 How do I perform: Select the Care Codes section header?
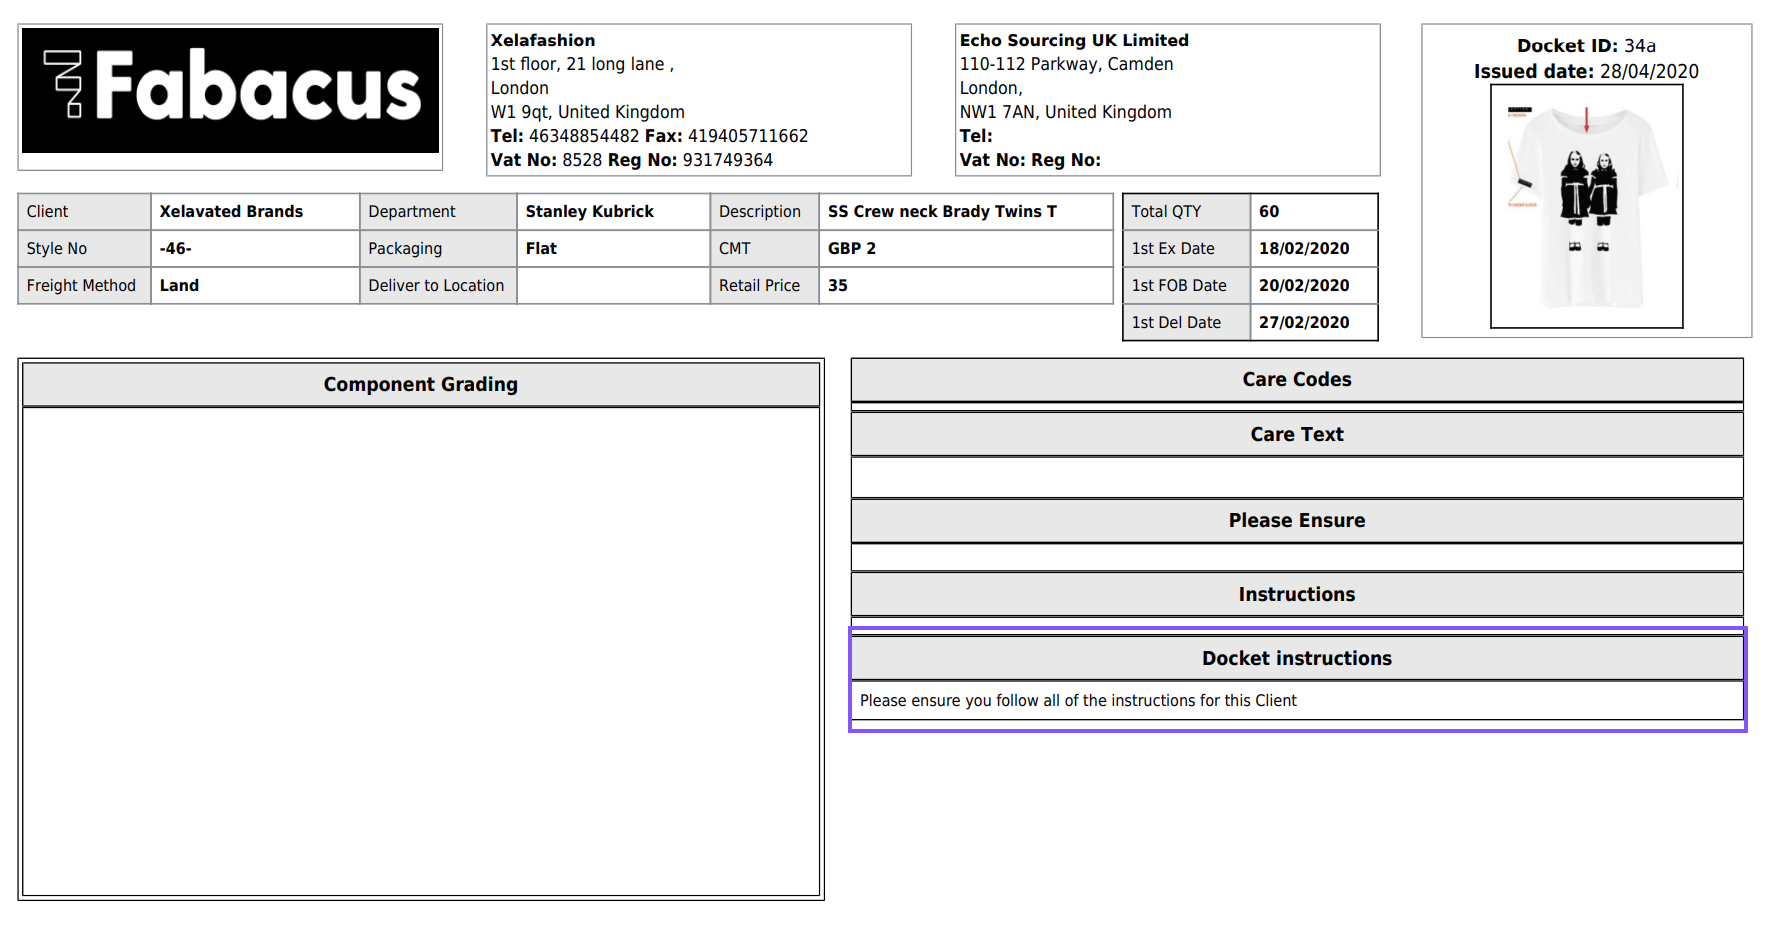pos(1296,380)
